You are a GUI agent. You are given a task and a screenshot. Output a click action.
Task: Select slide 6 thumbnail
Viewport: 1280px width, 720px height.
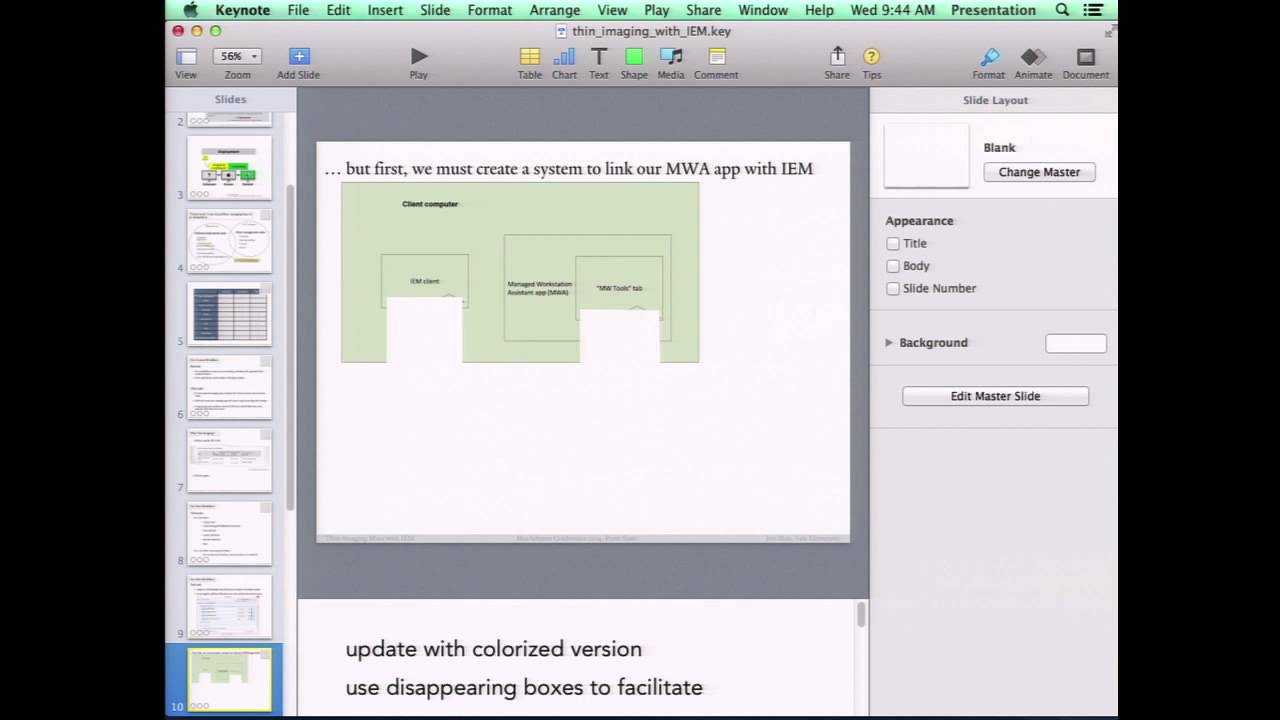pos(229,386)
